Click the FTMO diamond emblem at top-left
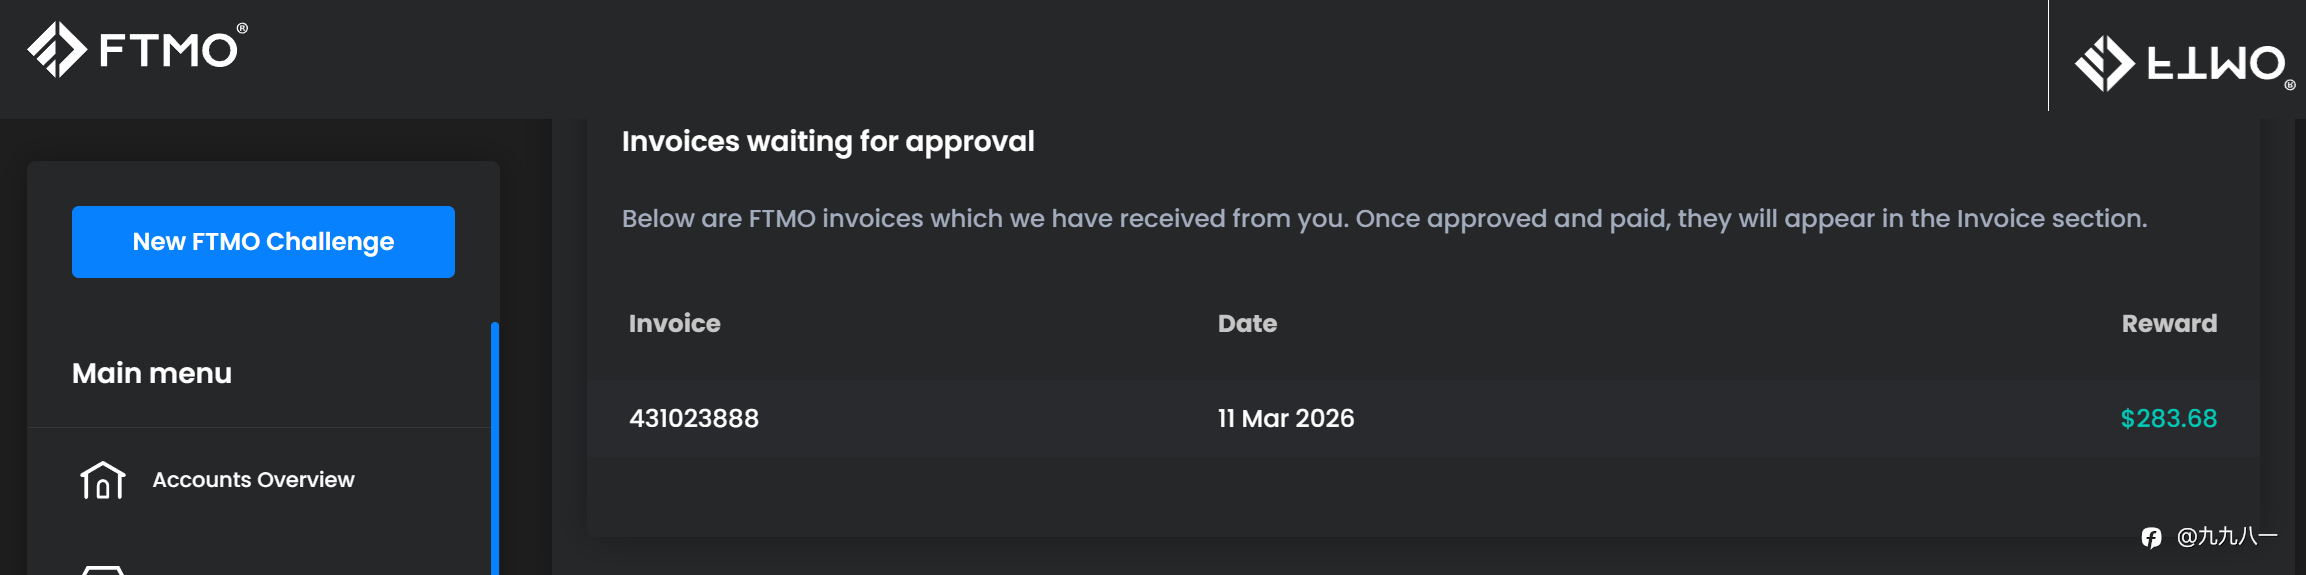Image resolution: width=2306 pixels, height=575 pixels. point(56,49)
